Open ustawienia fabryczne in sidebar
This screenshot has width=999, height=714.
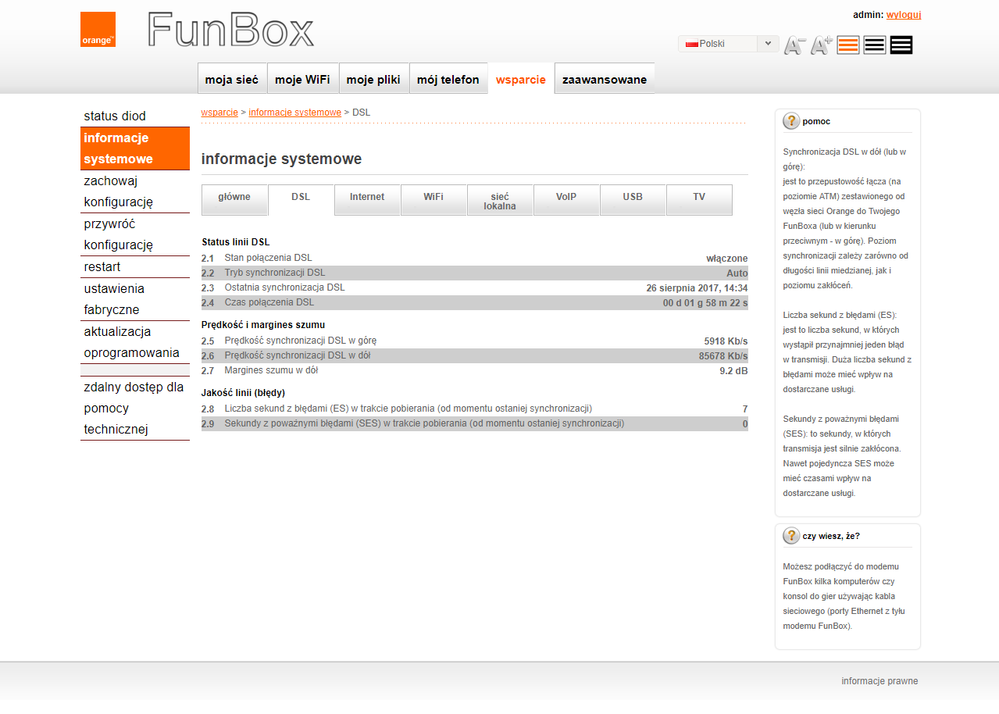click(112, 299)
